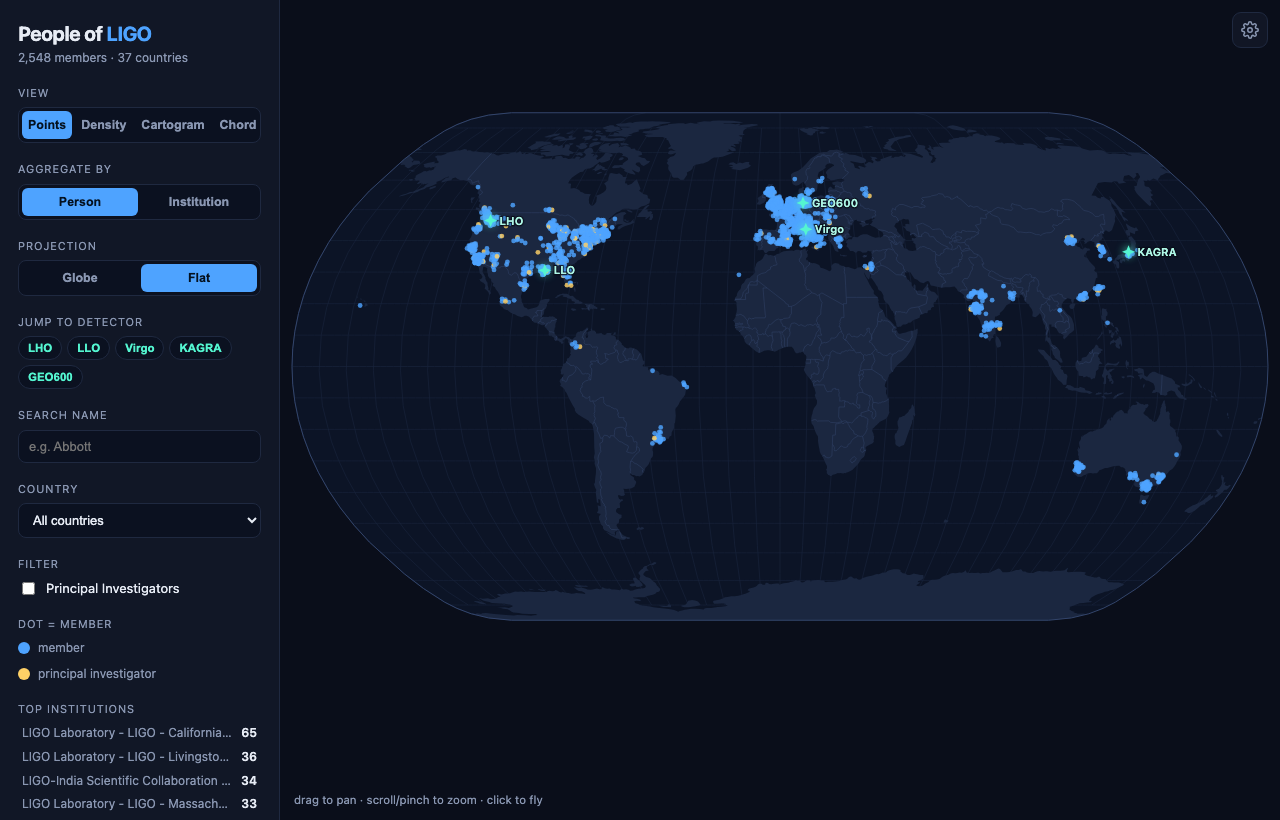Viewport: 1280px width, 820px height.
Task: Click the People of LIGO title
Action: point(85,34)
